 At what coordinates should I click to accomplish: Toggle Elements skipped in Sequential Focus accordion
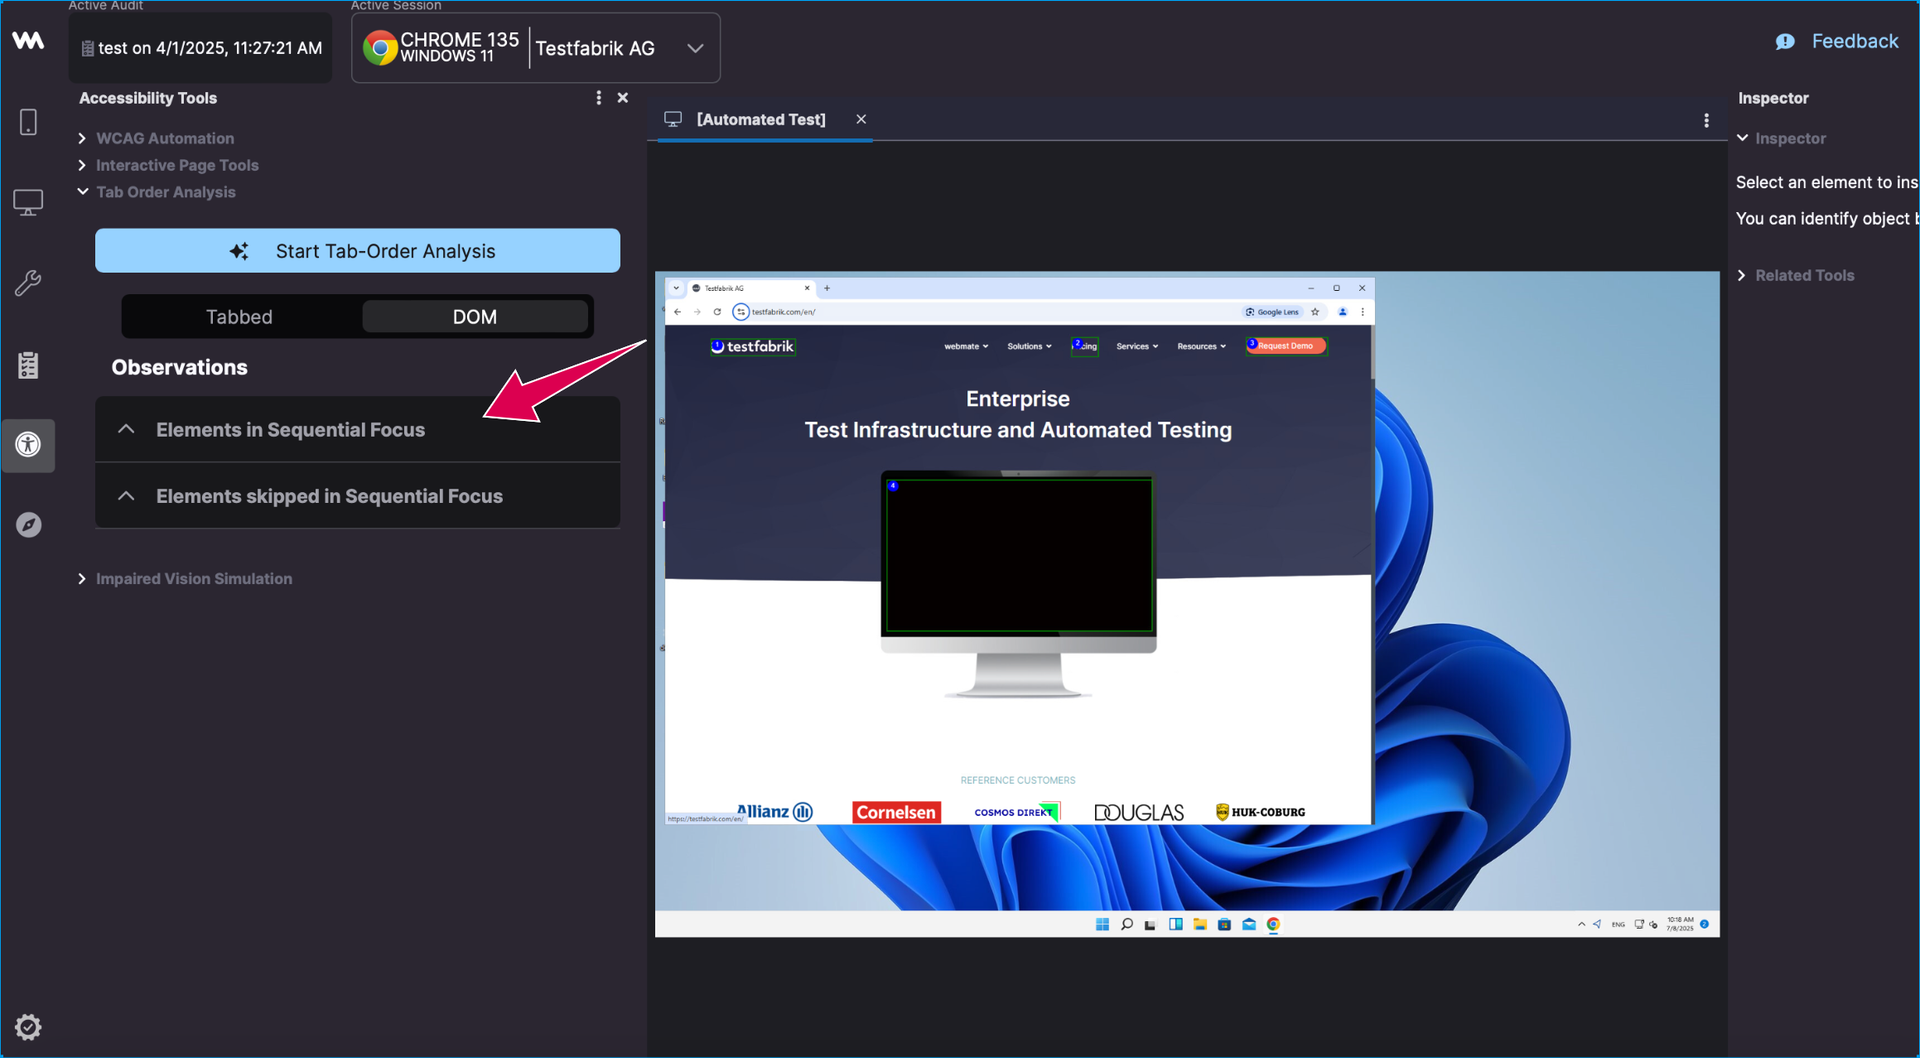[357, 496]
